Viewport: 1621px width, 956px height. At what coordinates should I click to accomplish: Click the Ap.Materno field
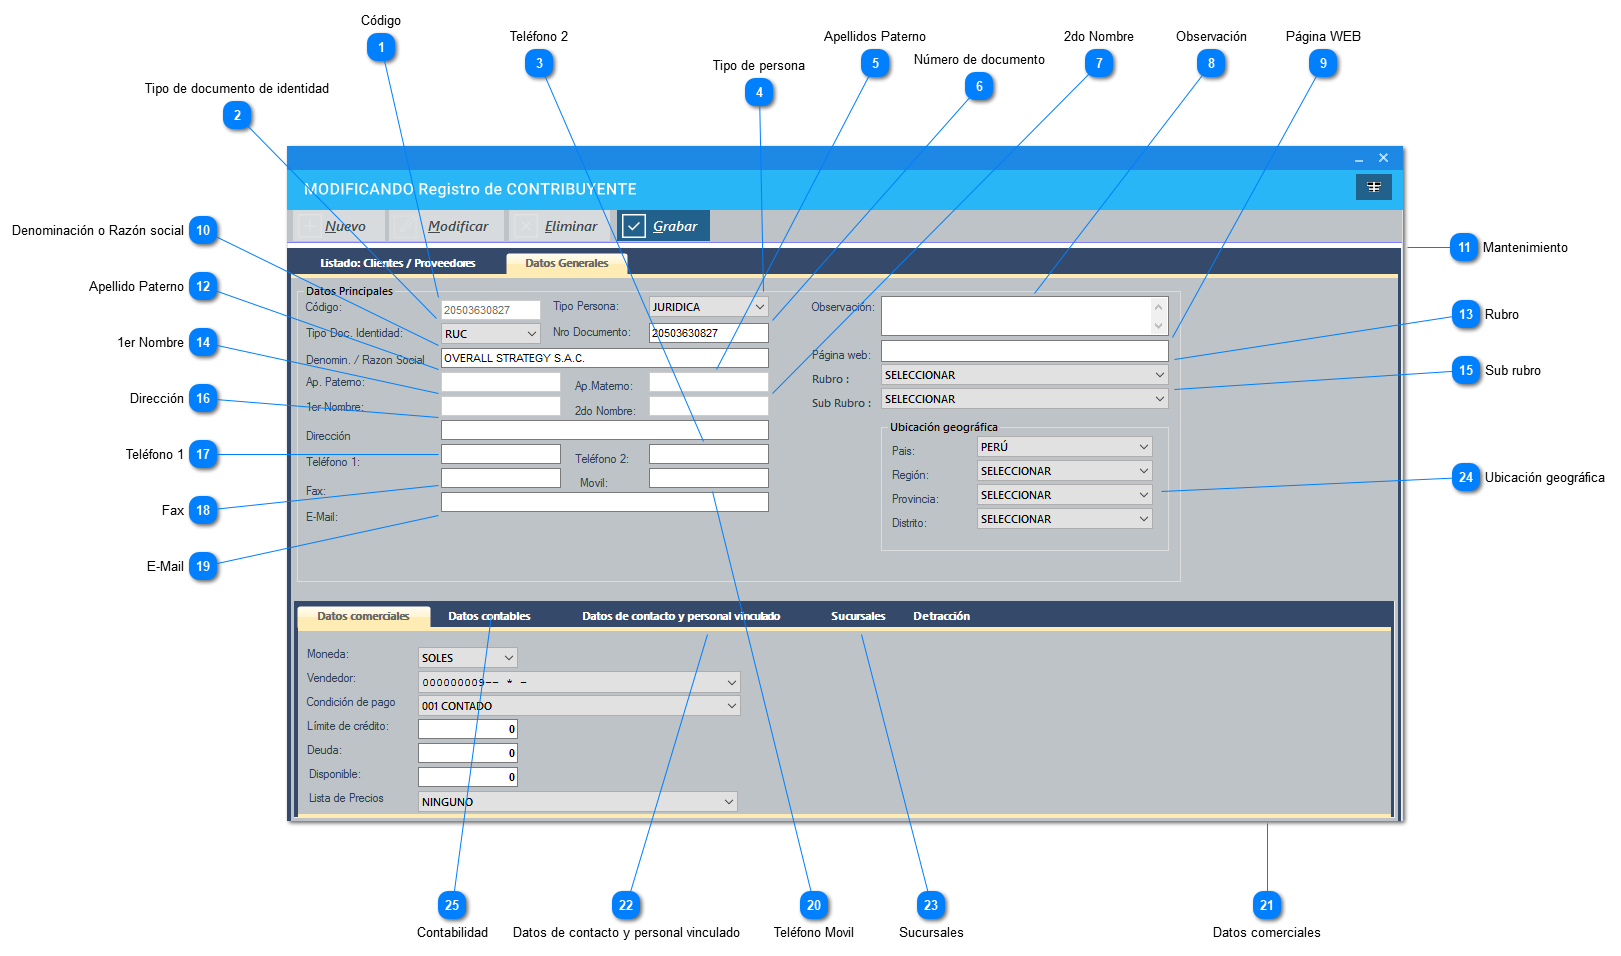[x=709, y=382]
